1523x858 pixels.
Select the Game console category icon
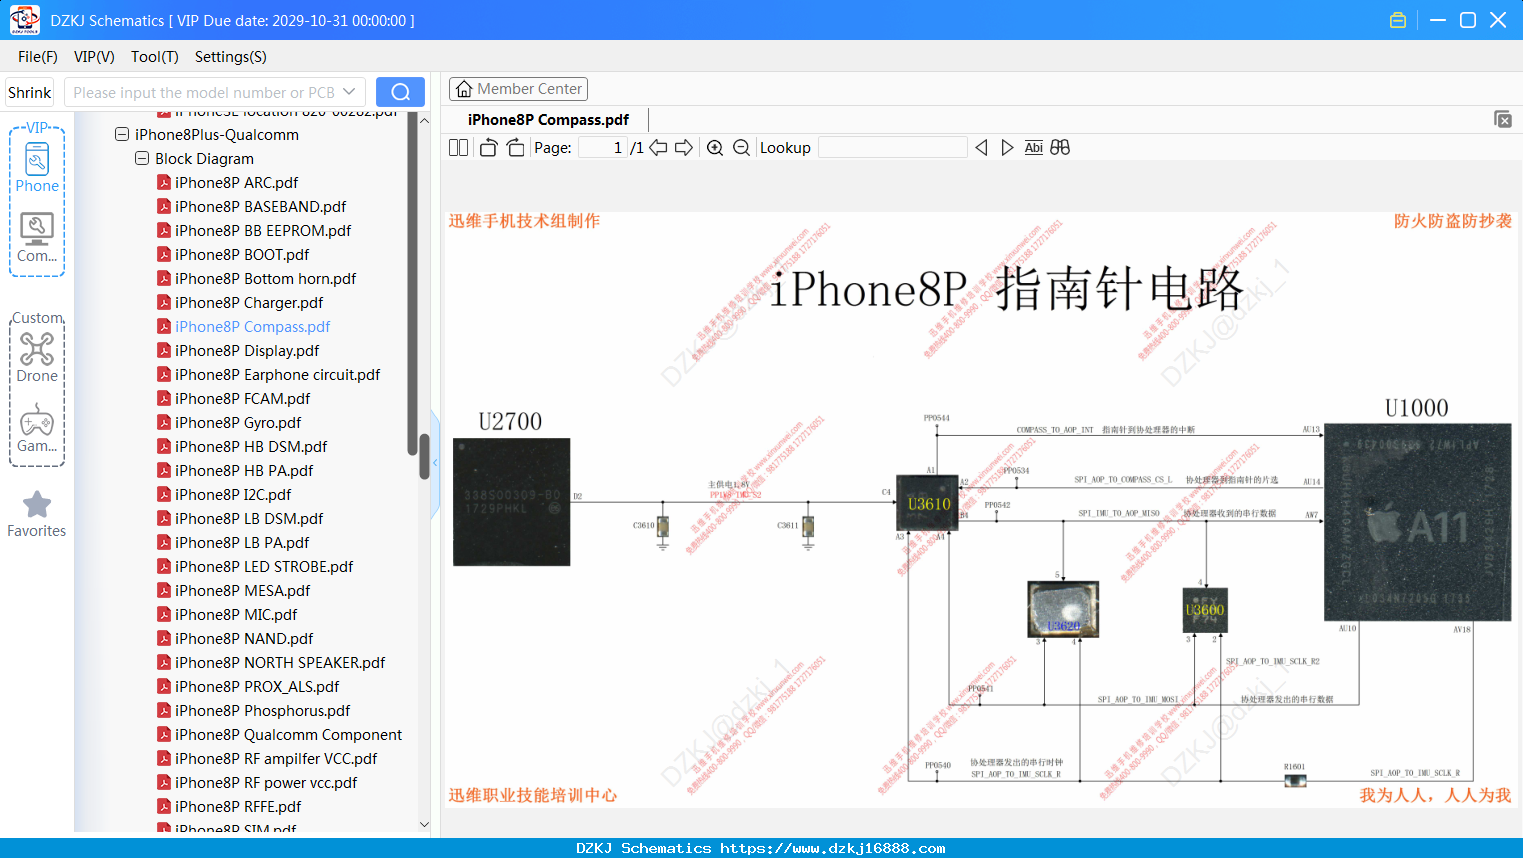37,428
